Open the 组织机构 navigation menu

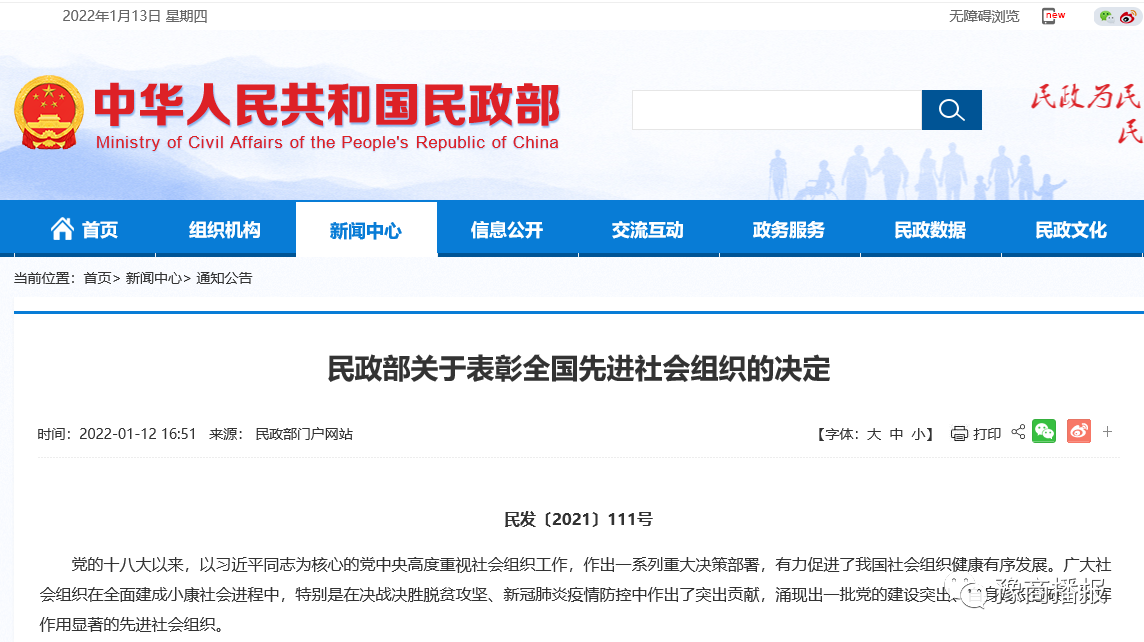pos(225,230)
